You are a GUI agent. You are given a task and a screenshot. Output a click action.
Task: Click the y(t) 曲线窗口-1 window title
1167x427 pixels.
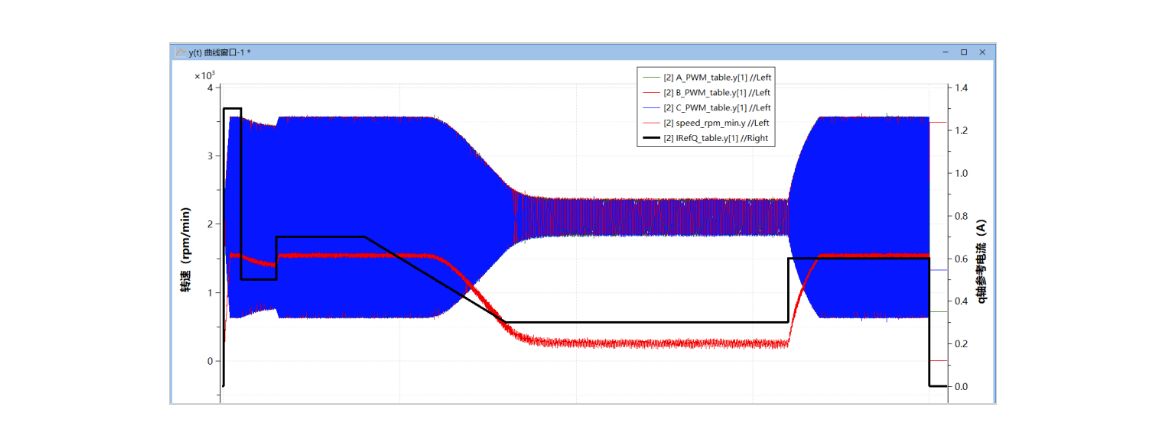222,52
